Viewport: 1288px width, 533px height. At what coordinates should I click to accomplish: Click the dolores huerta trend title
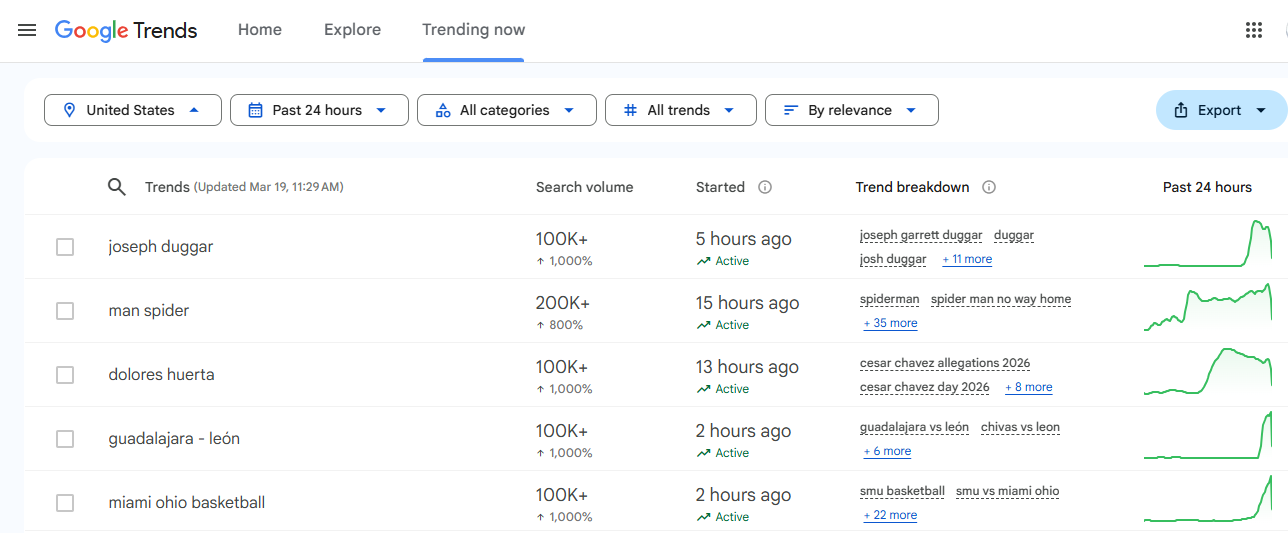click(x=161, y=375)
